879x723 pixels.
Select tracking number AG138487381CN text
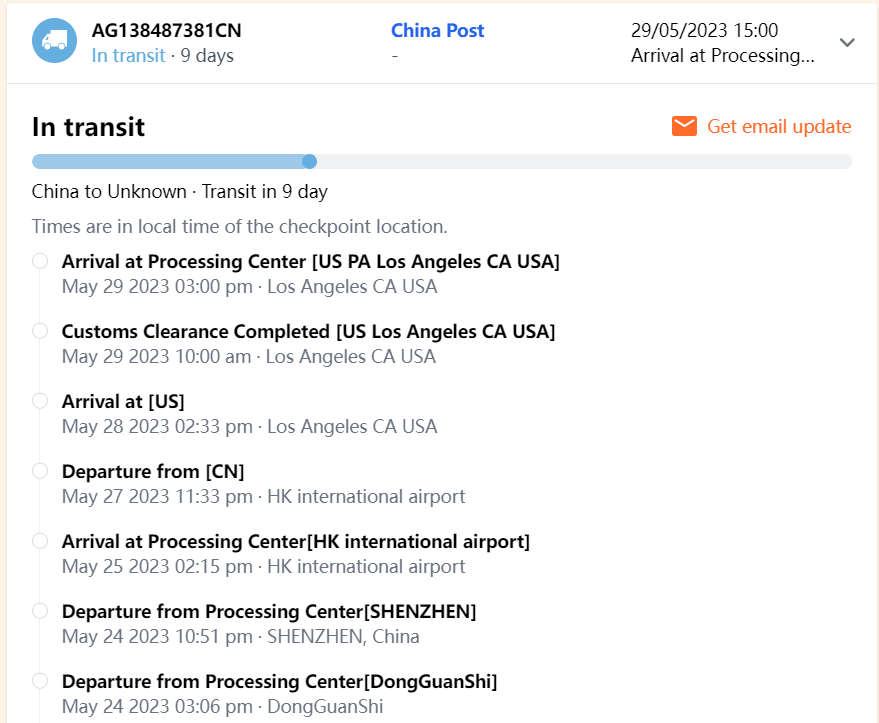pos(166,30)
